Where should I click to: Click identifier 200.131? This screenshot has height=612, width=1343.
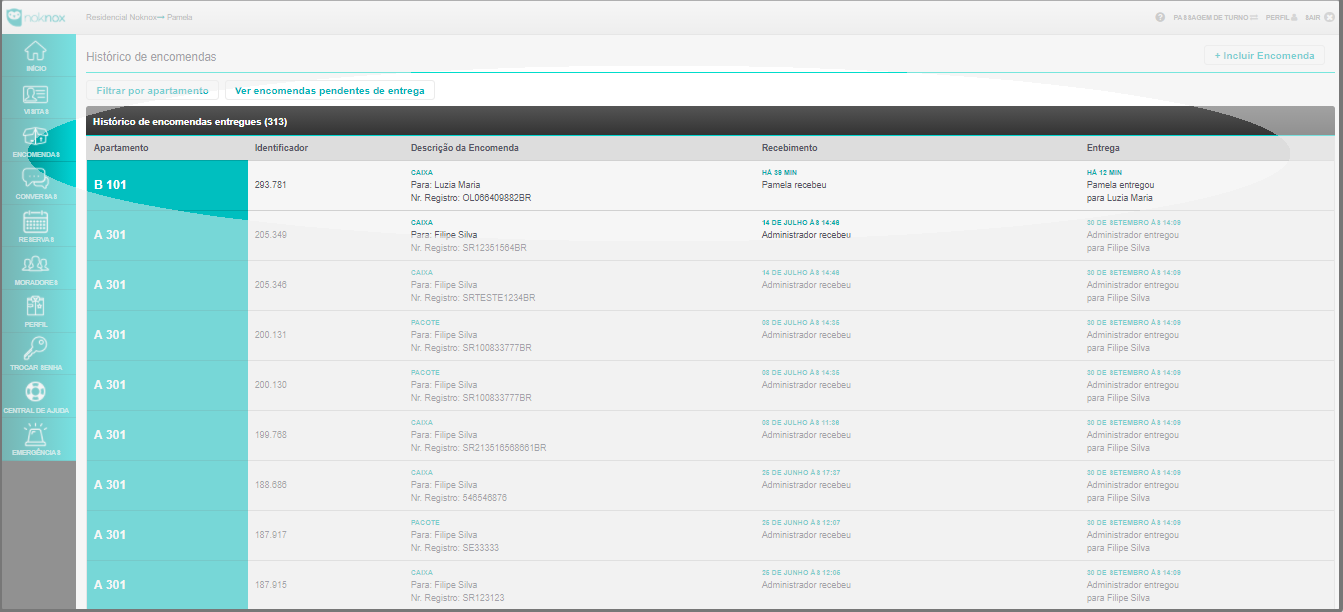click(x=271, y=335)
